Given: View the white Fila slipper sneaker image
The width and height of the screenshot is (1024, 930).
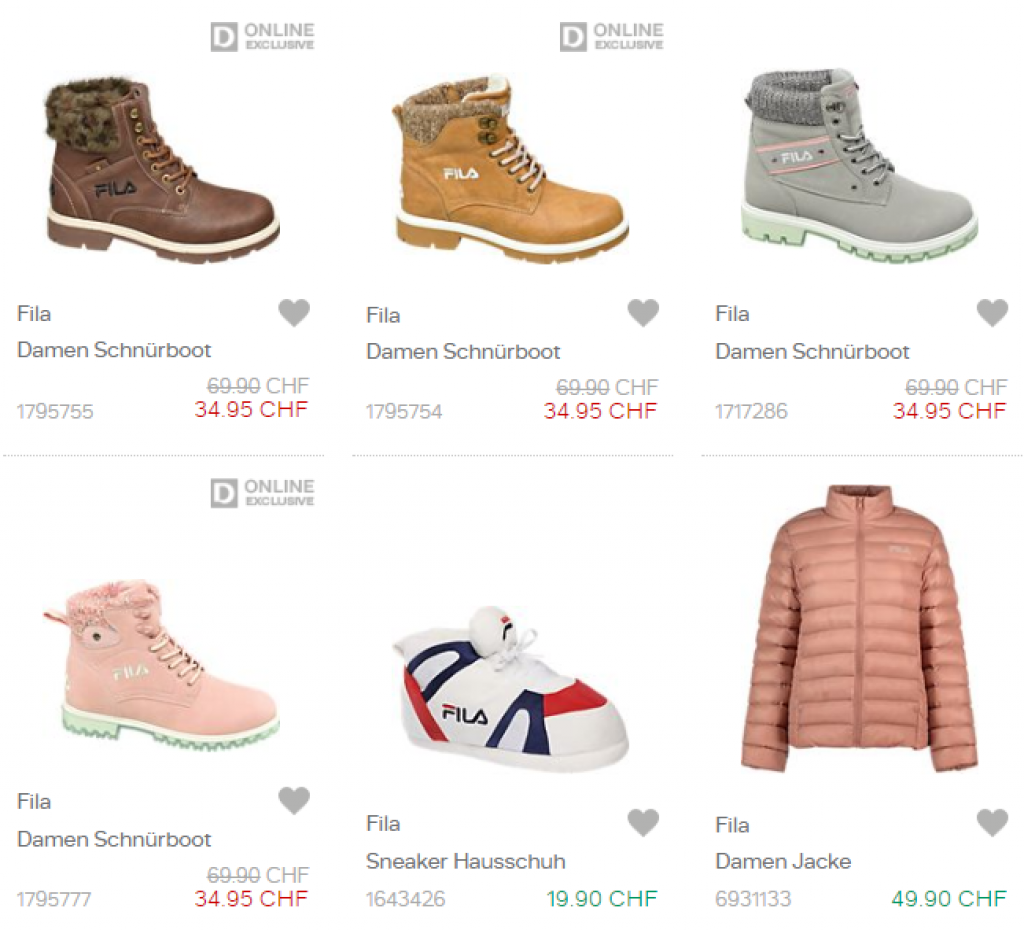Looking at the screenshot, I should click(x=510, y=690).
